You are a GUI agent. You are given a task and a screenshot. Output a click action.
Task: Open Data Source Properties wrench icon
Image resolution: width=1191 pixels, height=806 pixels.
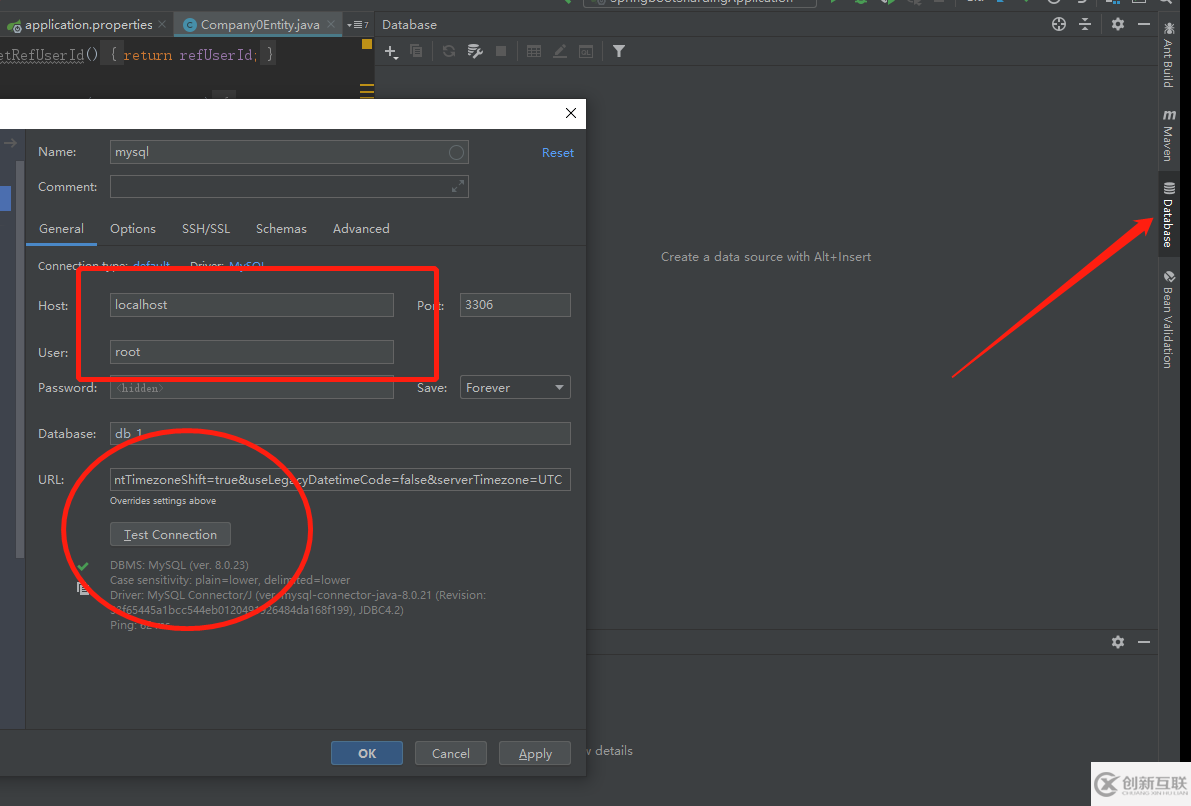475,51
